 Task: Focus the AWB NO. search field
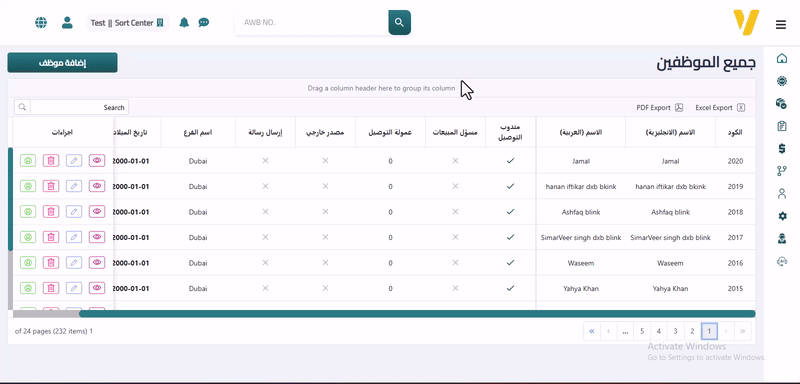click(311, 22)
